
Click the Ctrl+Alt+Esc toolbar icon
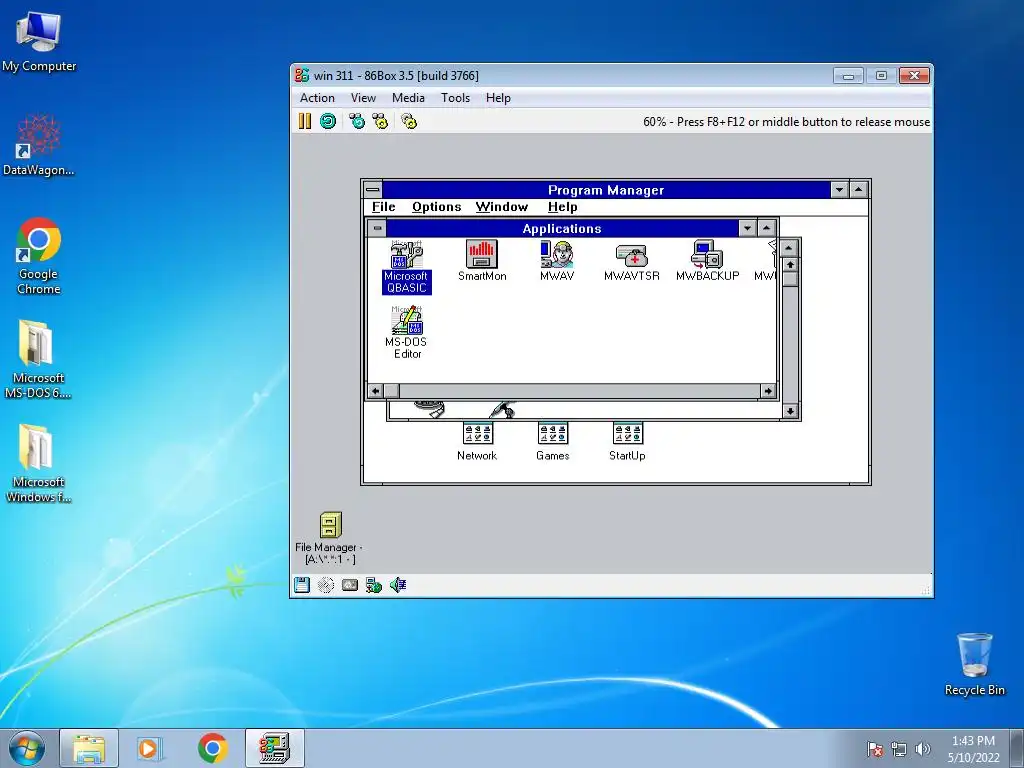[x=380, y=121]
